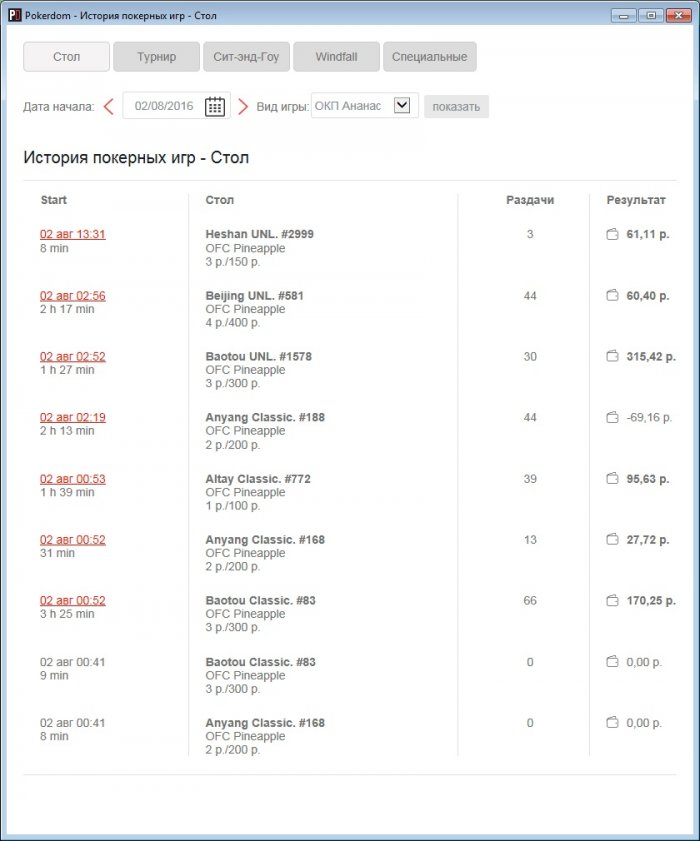
Task: Minimize the Pokerdom window
Action: click(623, 15)
